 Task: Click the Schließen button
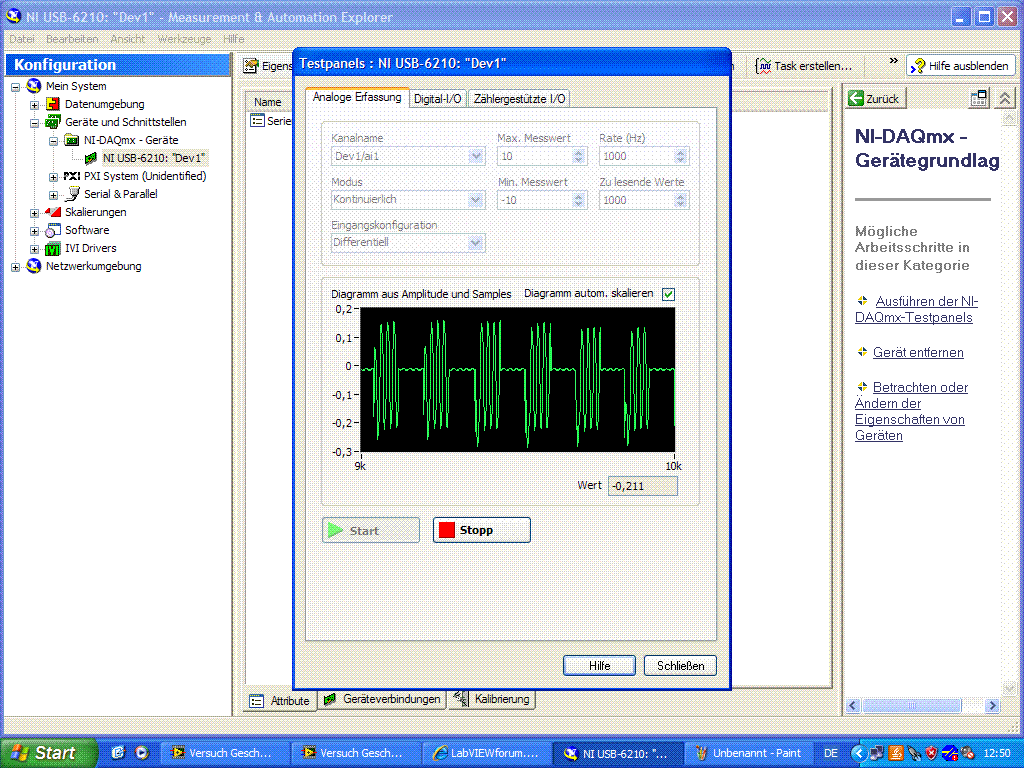point(680,666)
